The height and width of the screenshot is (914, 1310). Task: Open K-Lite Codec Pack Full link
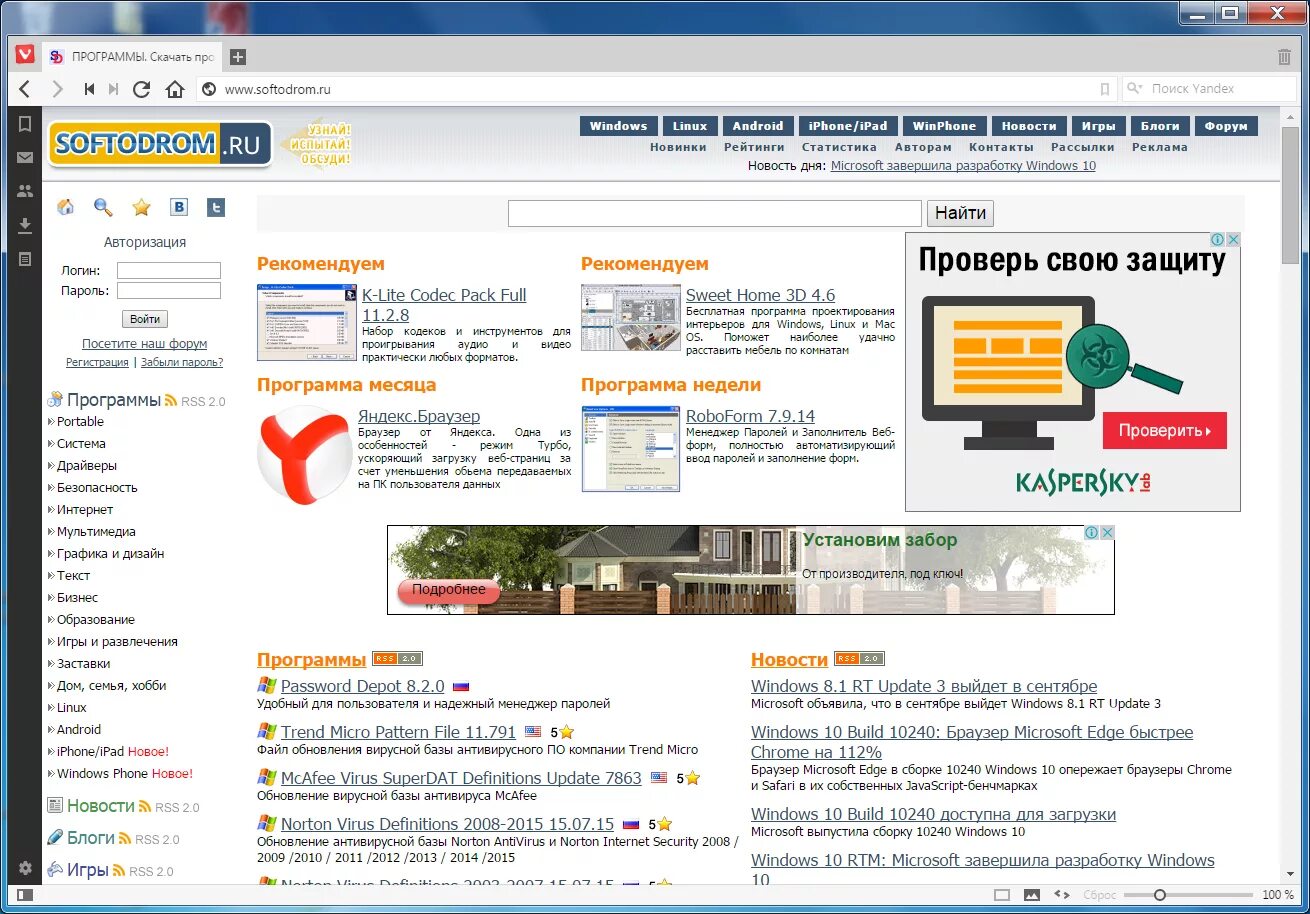444,305
